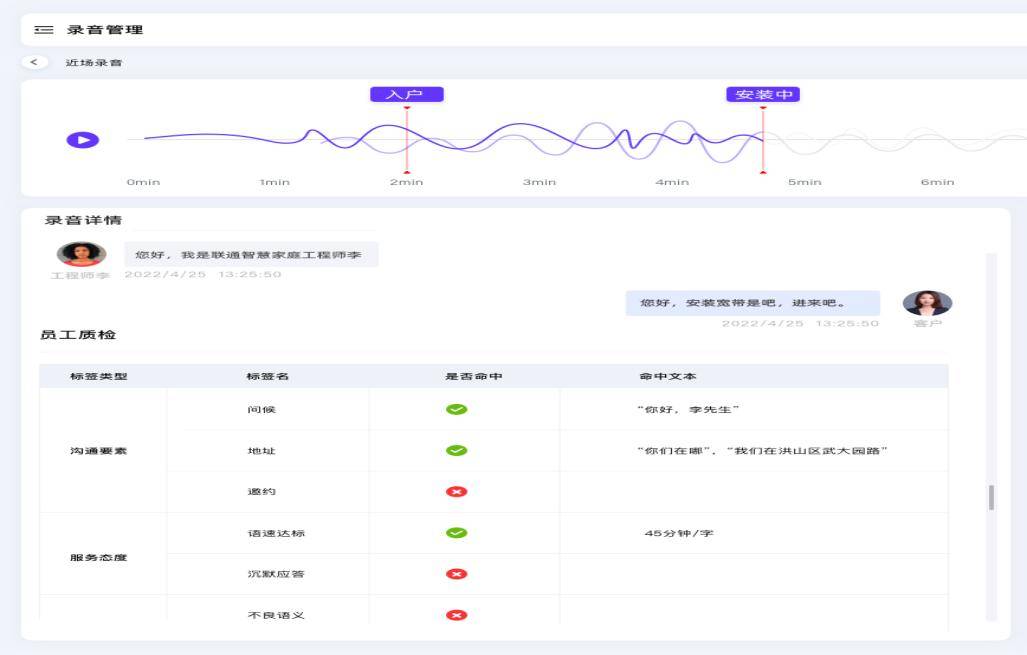Click the 安装中 timeline marker label

coord(763,95)
